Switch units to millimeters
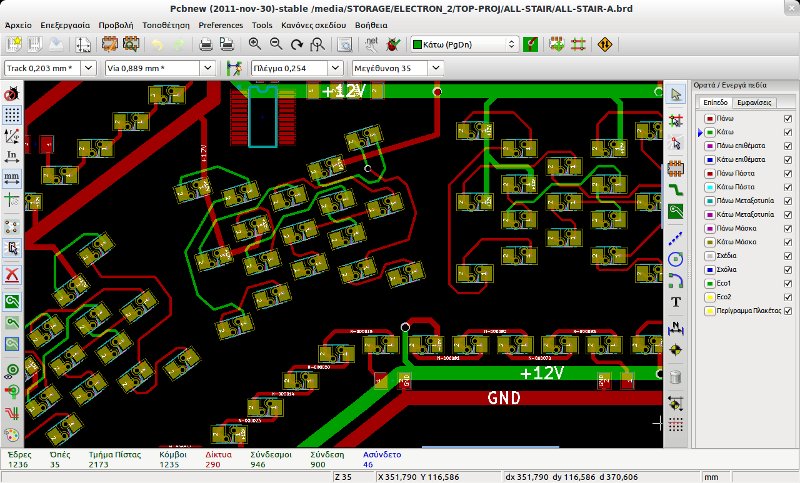 tap(12, 177)
